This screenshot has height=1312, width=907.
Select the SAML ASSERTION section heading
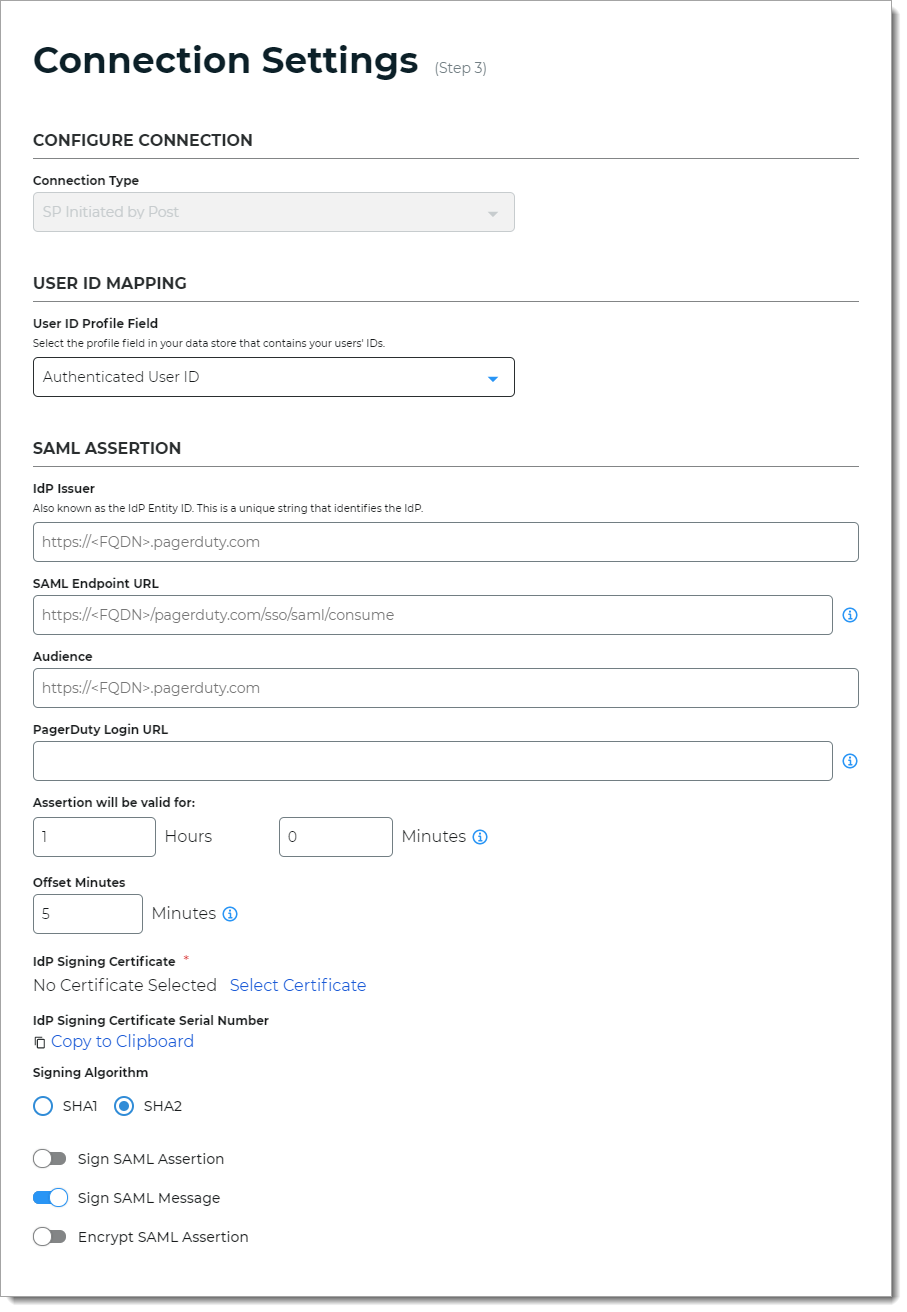point(106,448)
